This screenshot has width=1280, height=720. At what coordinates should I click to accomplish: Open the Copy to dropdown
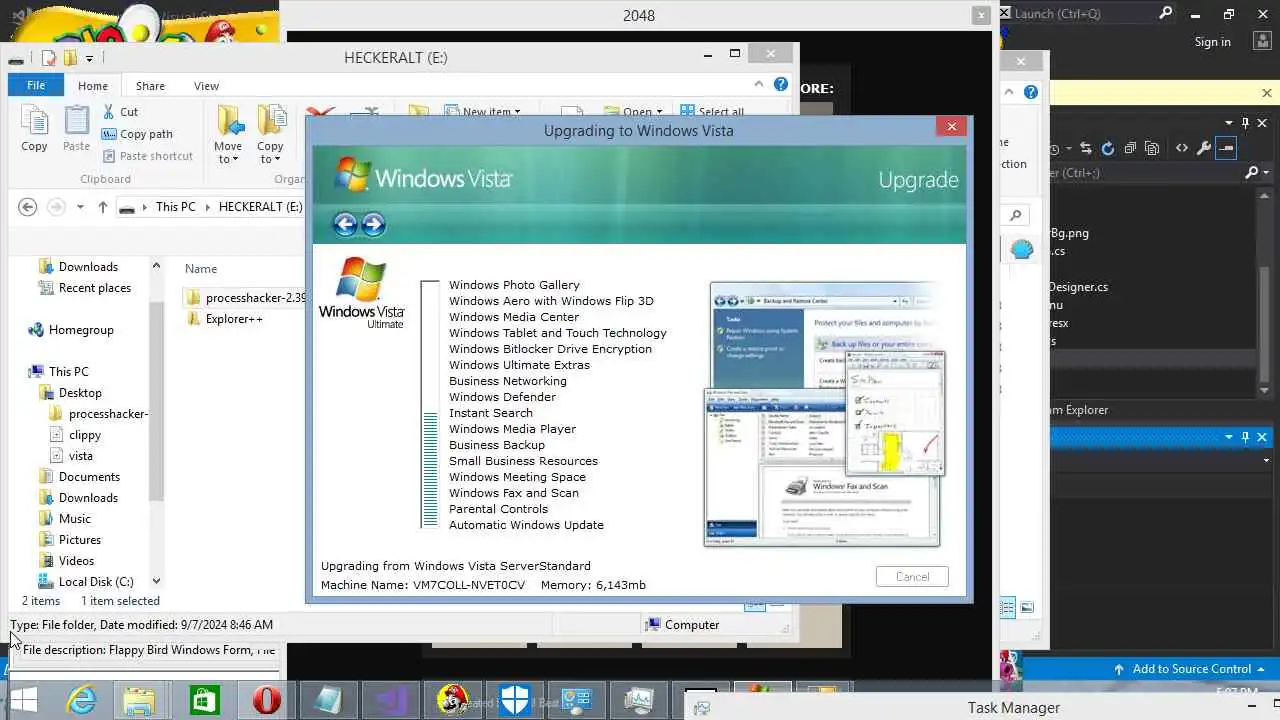coord(270,135)
